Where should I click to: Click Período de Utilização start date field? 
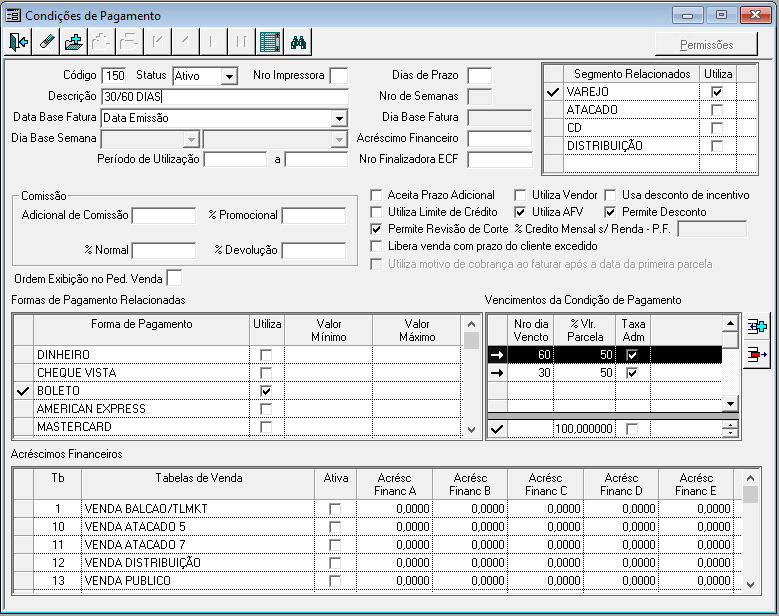pyautogui.click(x=235, y=159)
